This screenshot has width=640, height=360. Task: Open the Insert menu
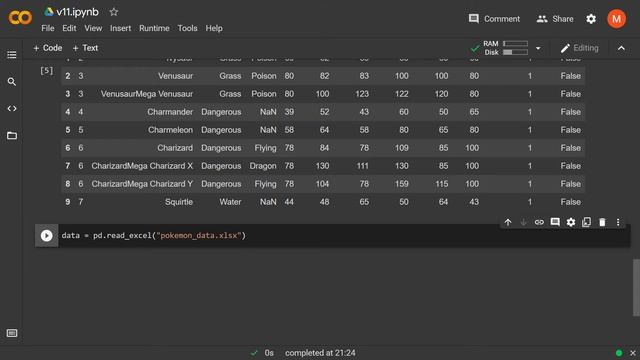tap(120, 28)
